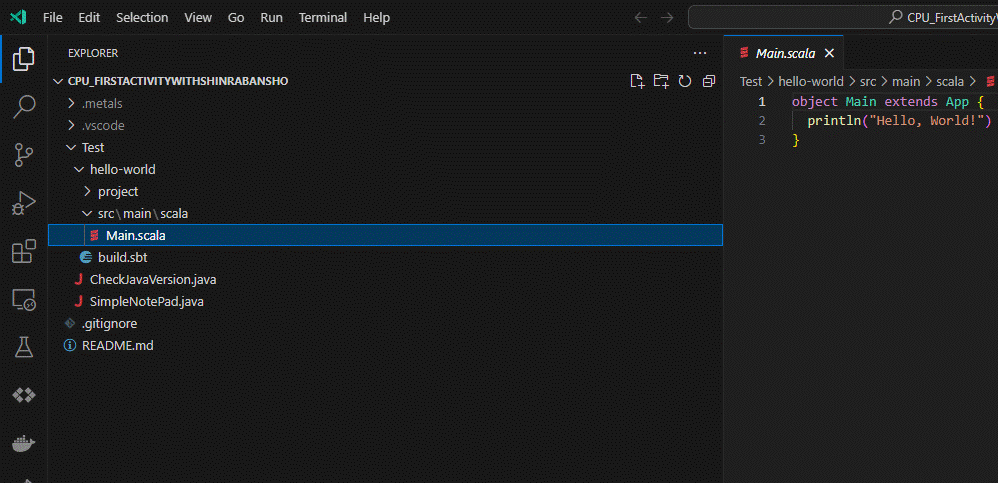Open the Terminal menu
The height and width of the screenshot is (483, 998).
click(323, 18)
